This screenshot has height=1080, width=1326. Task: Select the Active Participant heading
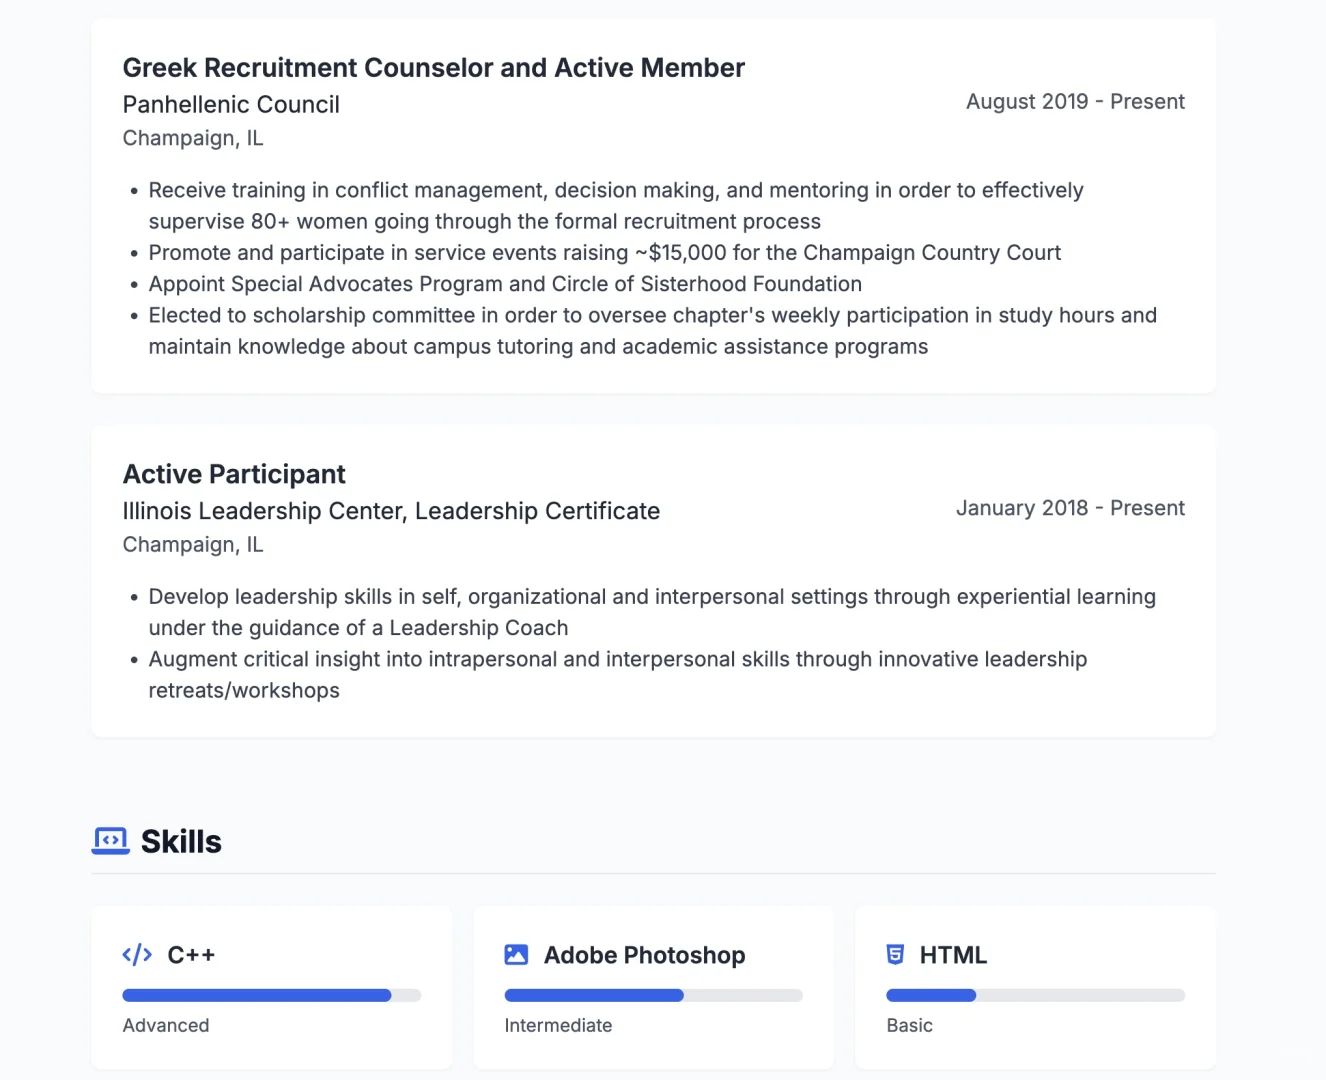[234, 474]
